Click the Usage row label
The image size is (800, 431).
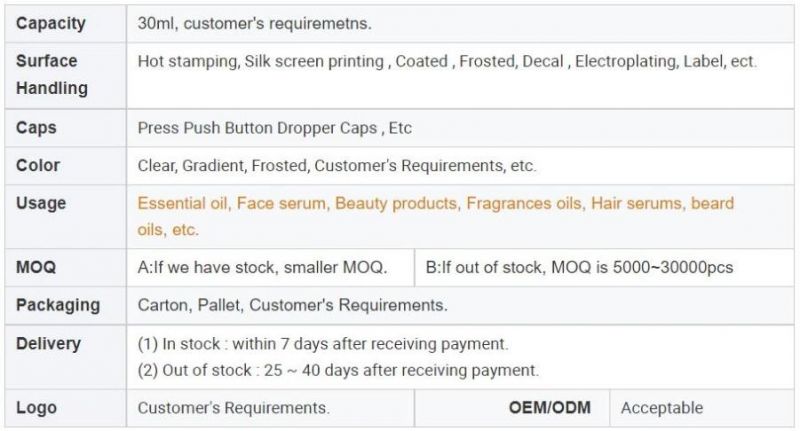pos(41,203)
